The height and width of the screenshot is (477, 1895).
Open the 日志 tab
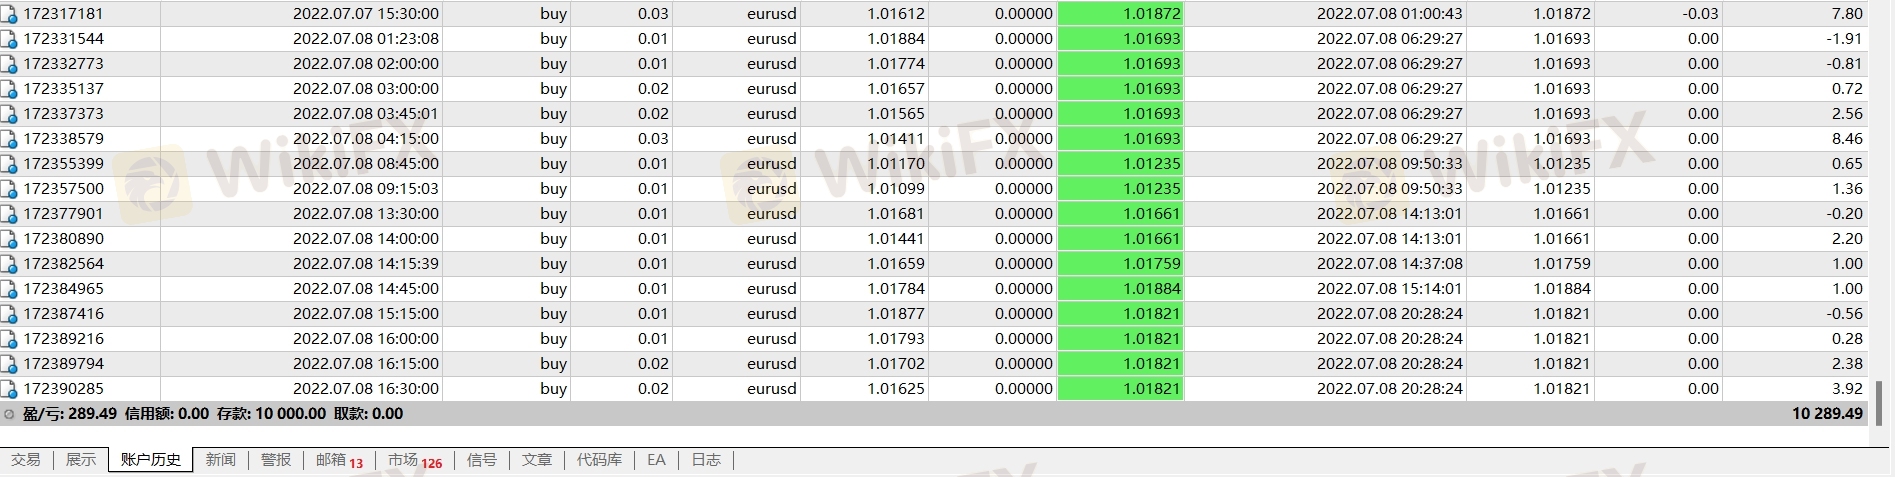(706, 460)
